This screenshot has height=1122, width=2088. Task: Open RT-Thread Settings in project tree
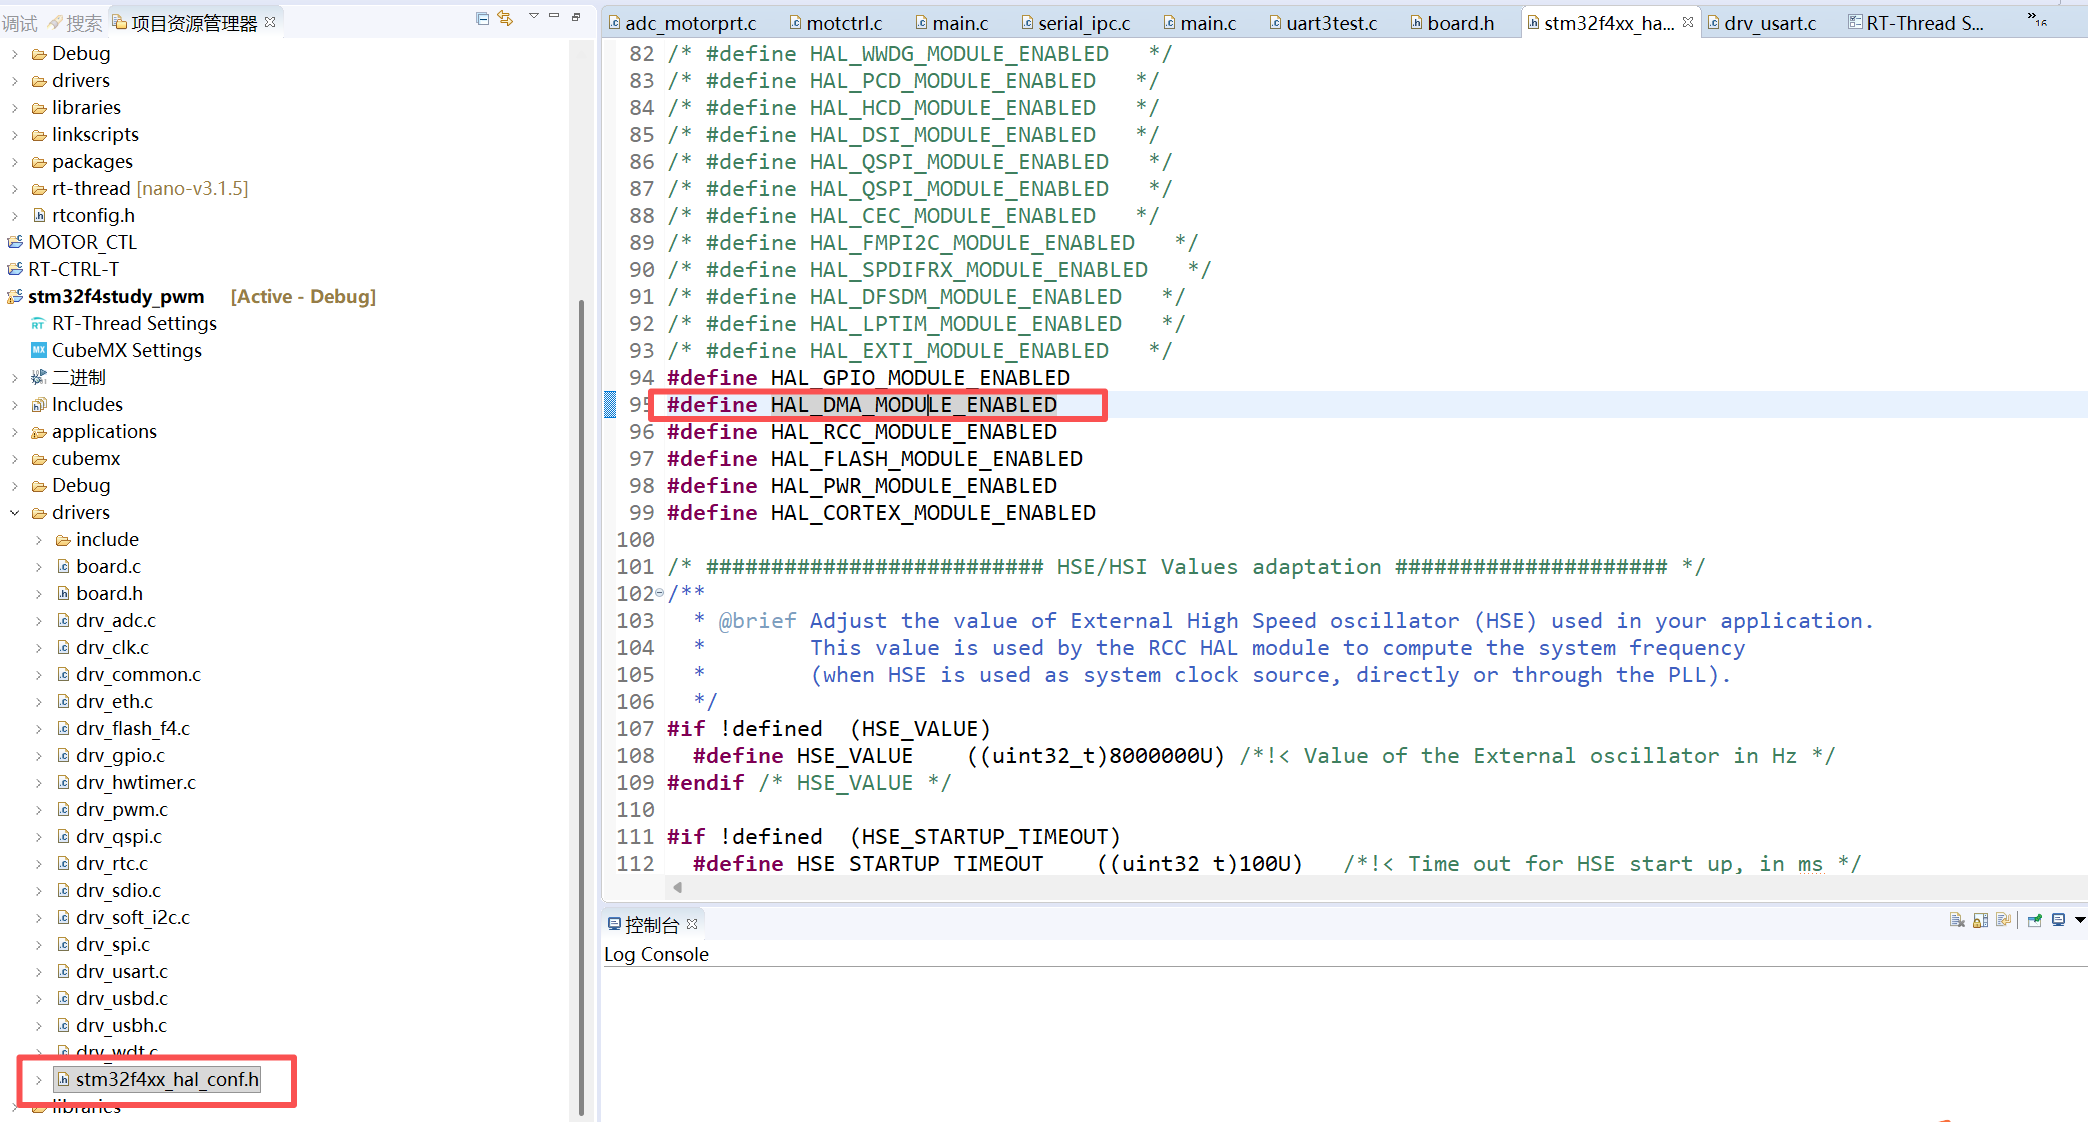tap(134, 323)
